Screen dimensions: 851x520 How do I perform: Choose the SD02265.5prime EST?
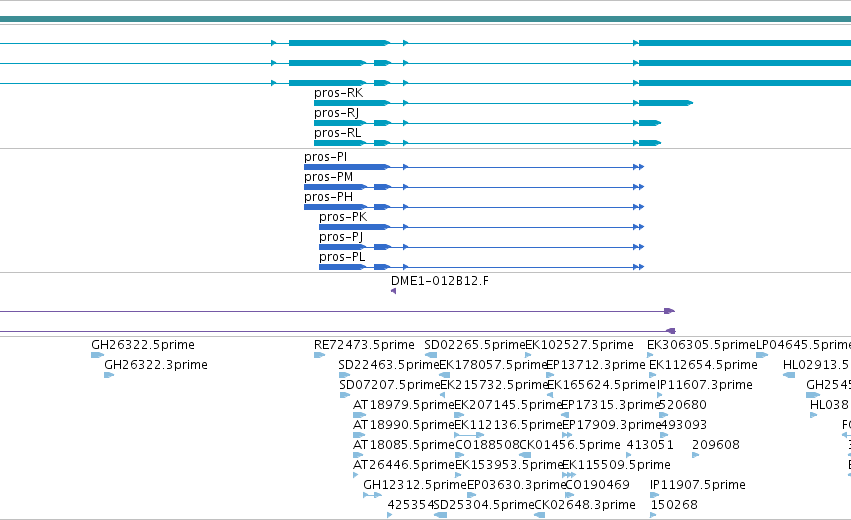(x=475, y=345)
